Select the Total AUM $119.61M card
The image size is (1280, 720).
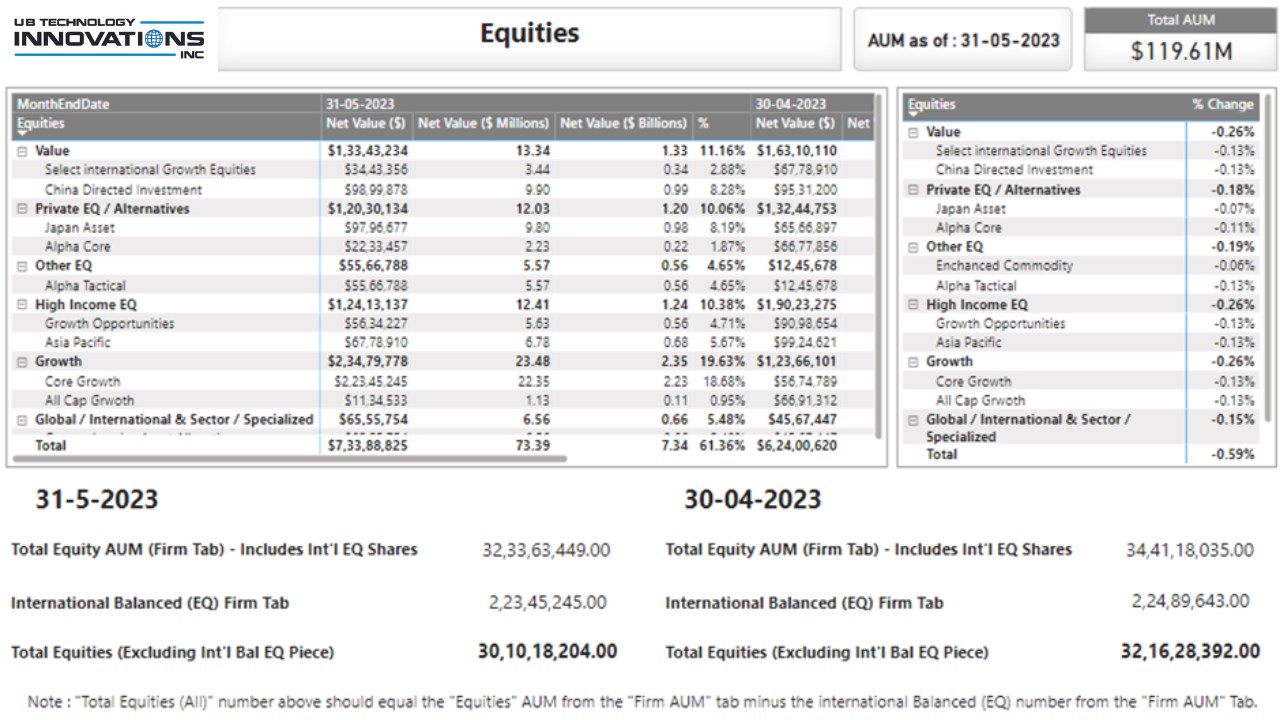pyautogui.click(x=1180, y=40)
